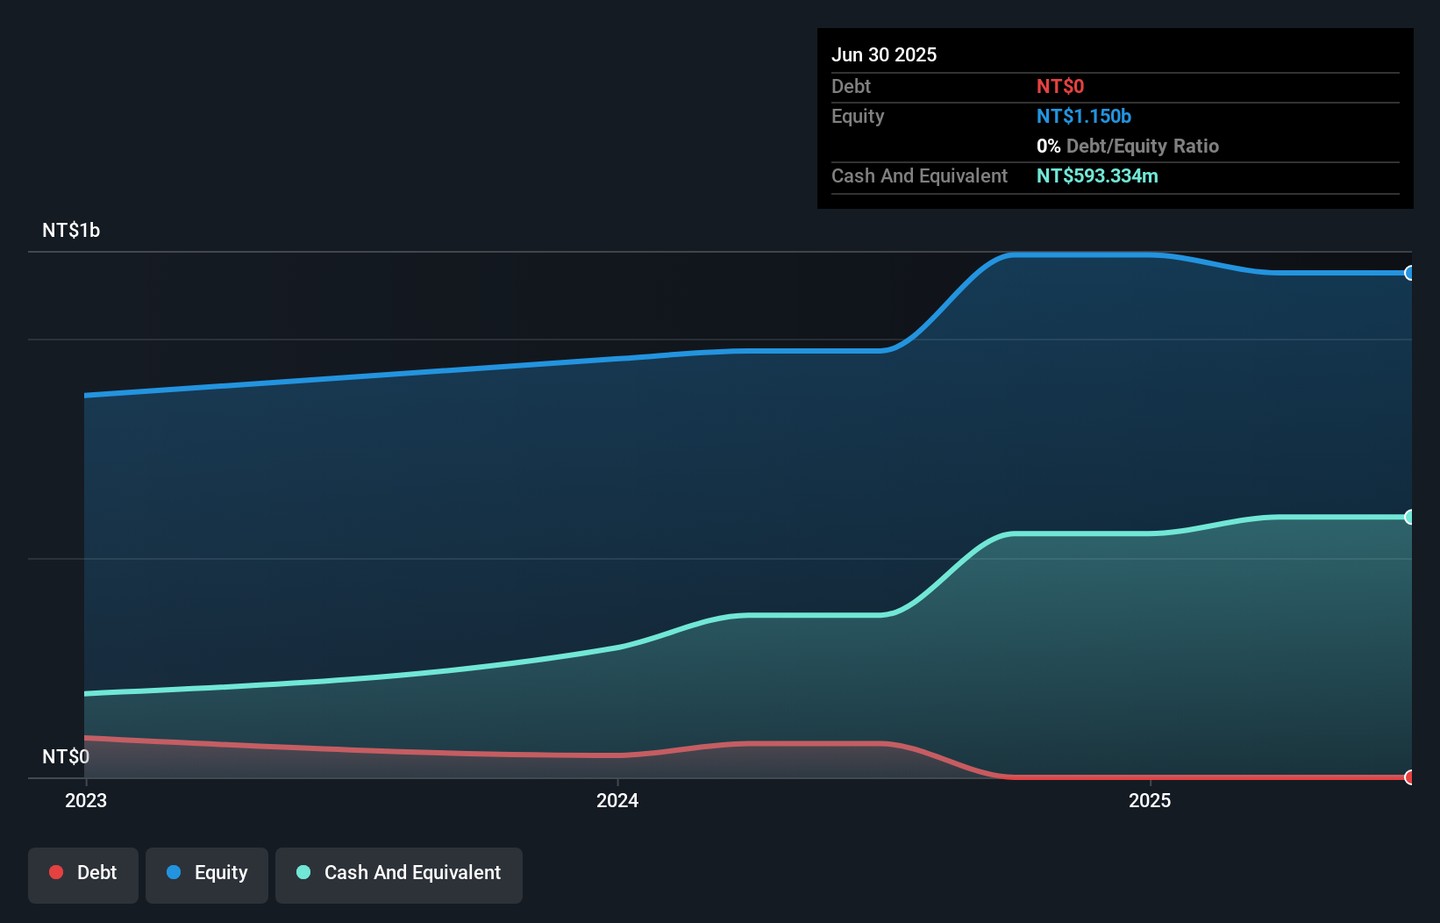This screenshot has height=923, width=1440.
Task: Select the Cash And Equivalent endpoint marker
Action: click(x=1409, y=517)
